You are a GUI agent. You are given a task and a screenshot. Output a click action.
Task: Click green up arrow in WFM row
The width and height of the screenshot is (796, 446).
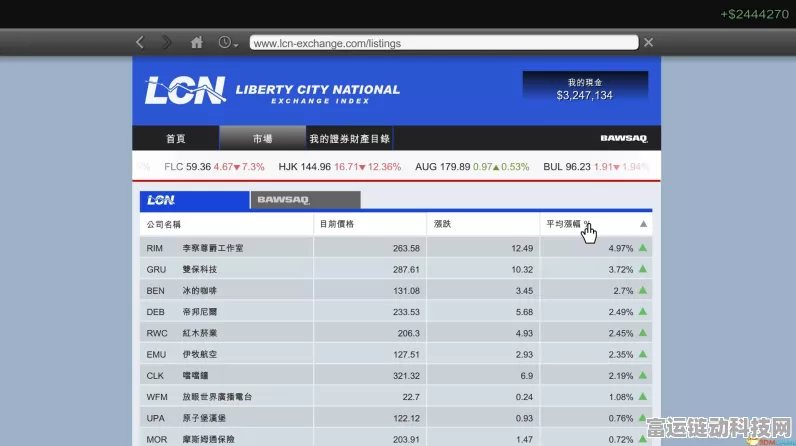(x=643, y=397)
